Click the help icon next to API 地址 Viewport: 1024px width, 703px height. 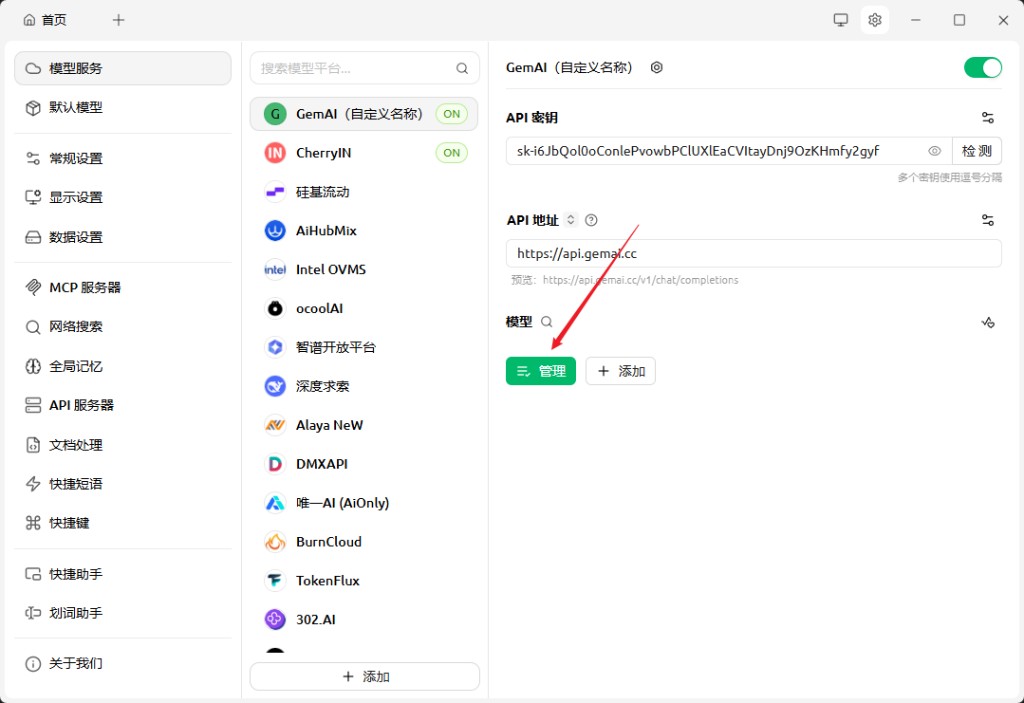pyautogui.click(x=591, y=220)
